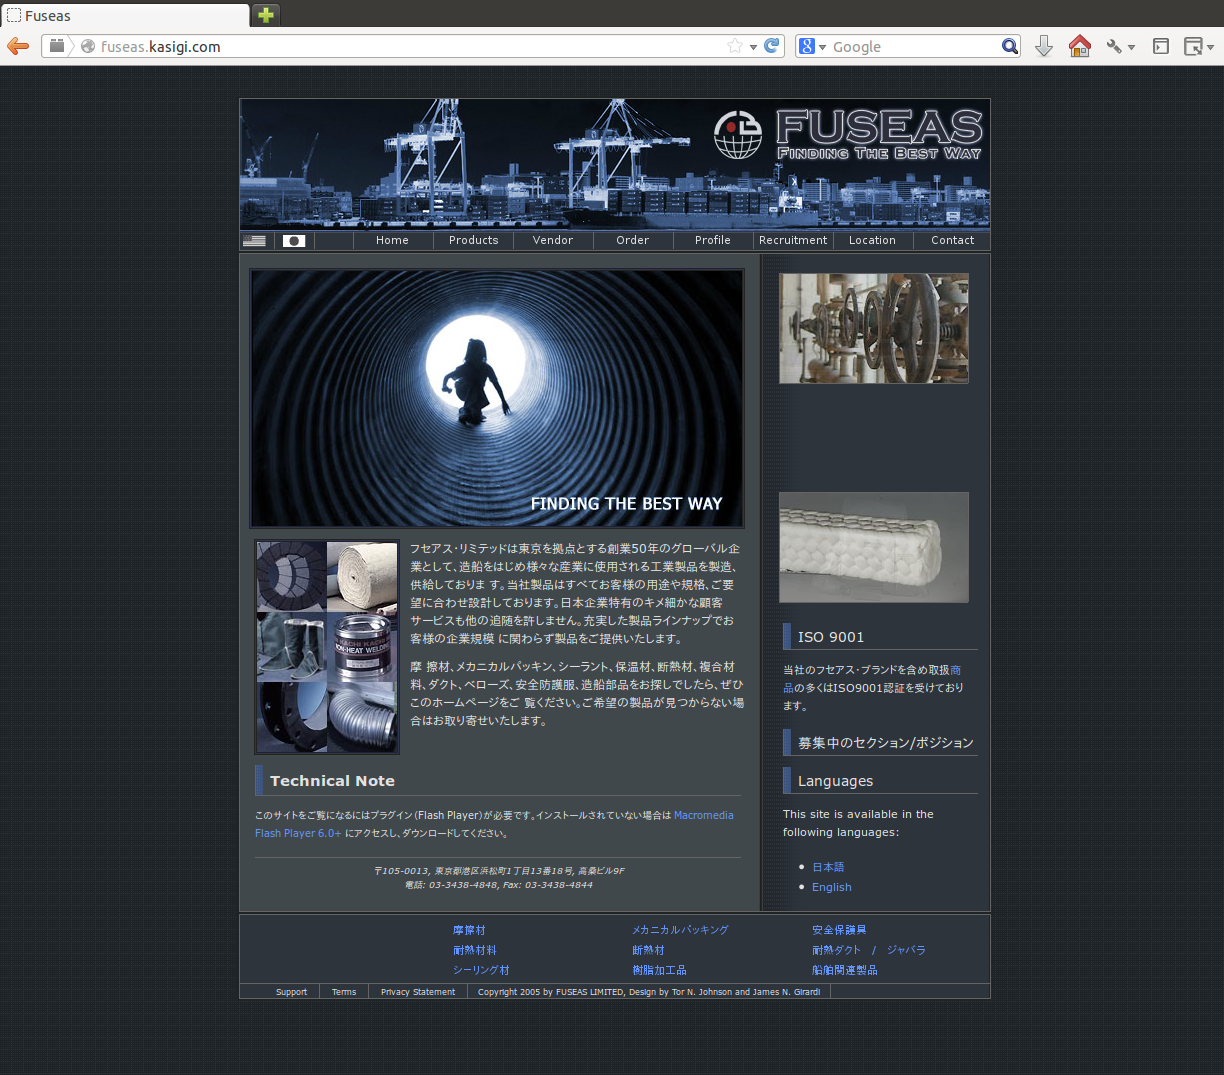The width and height of the screenshot is (1224, 1075).
Task: Go to the browser home page icon
Action: (x=1079, y=46)
